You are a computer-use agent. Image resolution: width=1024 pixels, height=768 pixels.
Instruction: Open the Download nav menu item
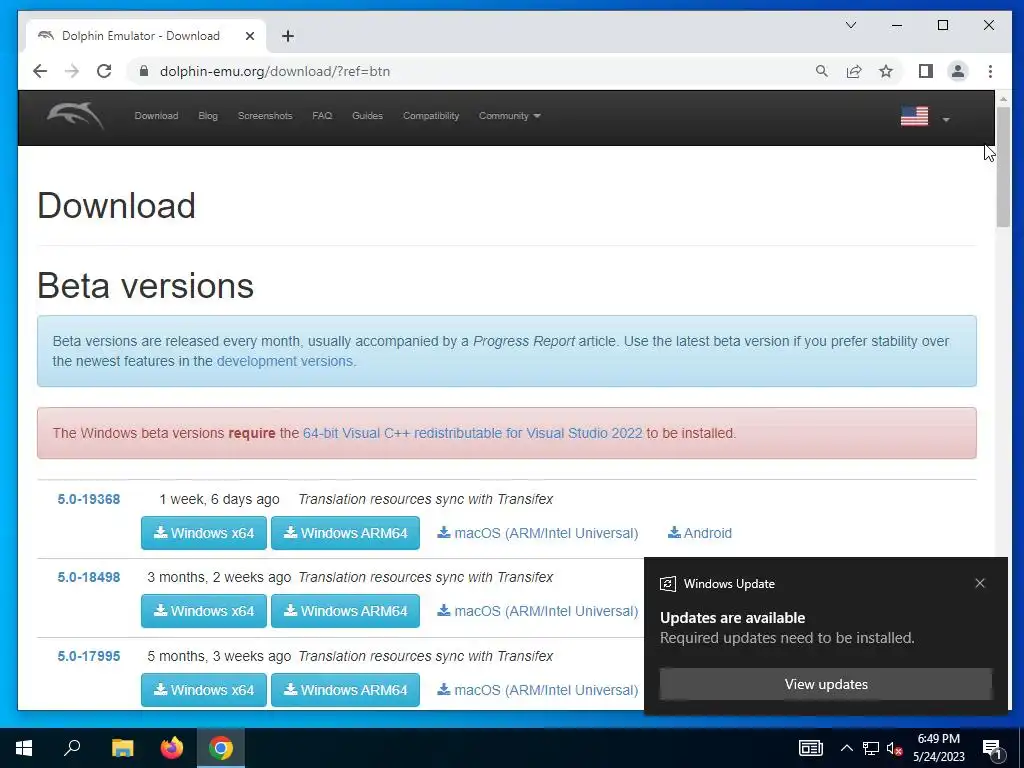[x=156, y=116]
